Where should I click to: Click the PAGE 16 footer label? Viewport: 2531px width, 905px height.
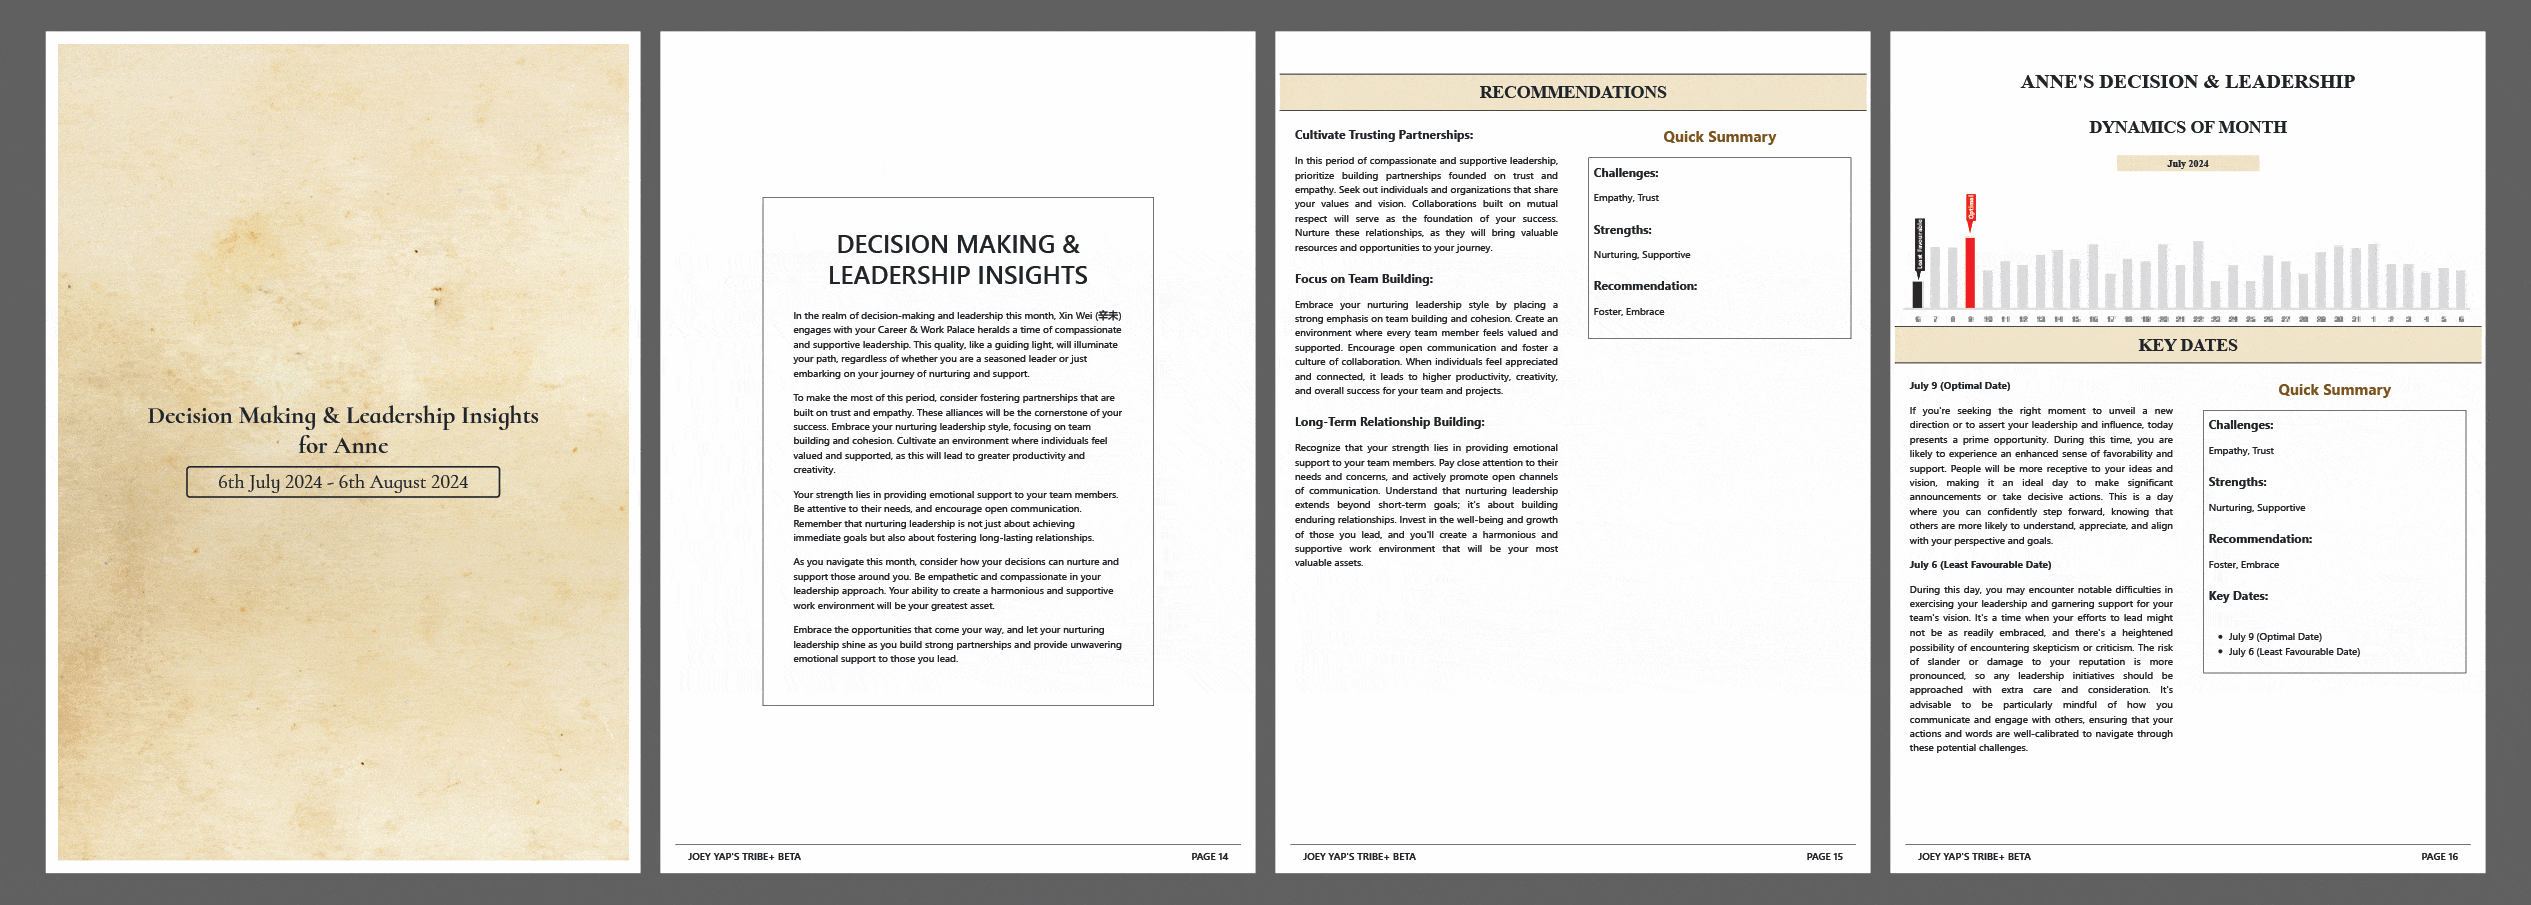(x=2439, y=857)
